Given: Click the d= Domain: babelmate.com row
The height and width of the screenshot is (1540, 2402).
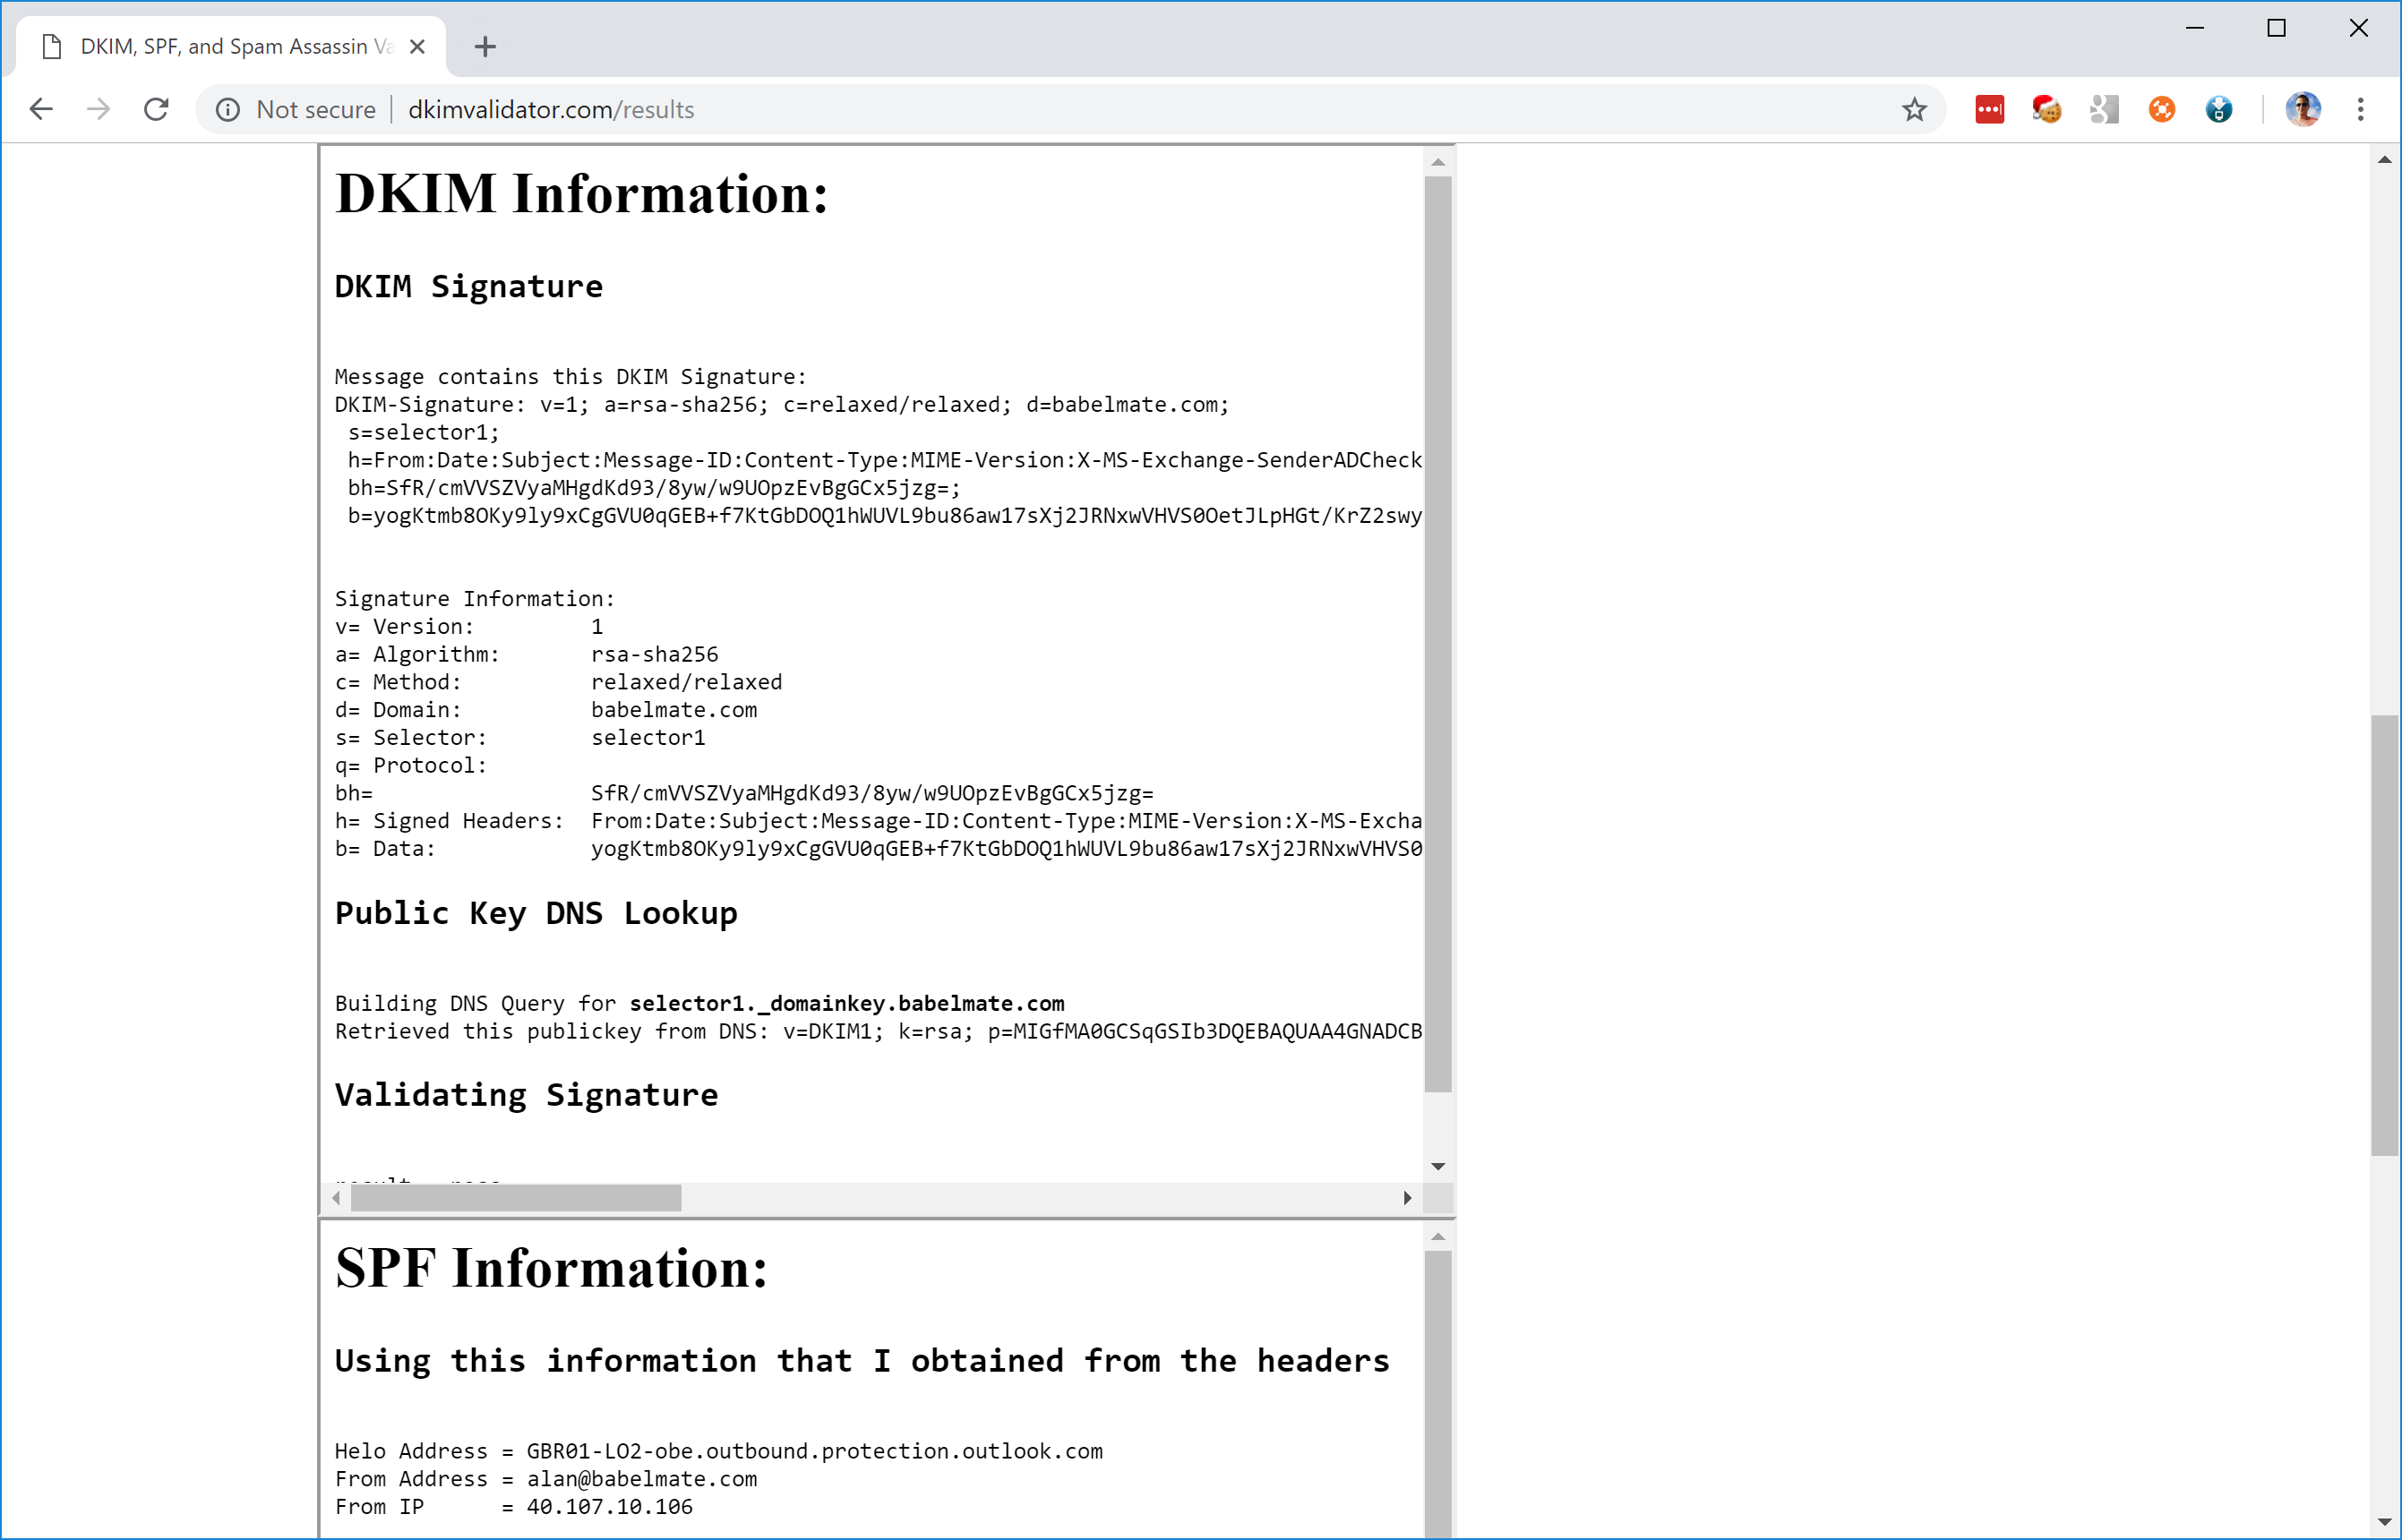Looking at the screenshot, I should (546, 710).
